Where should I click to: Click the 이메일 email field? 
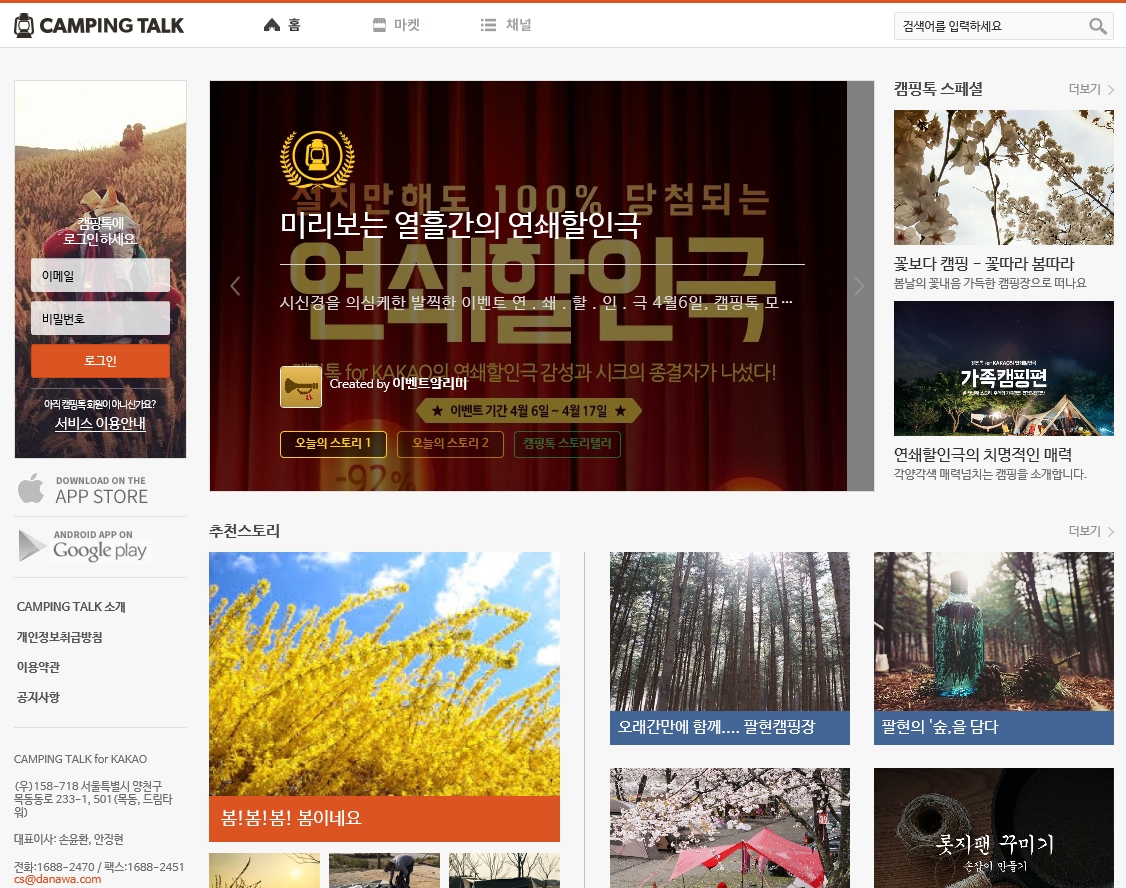coord(101,276)
